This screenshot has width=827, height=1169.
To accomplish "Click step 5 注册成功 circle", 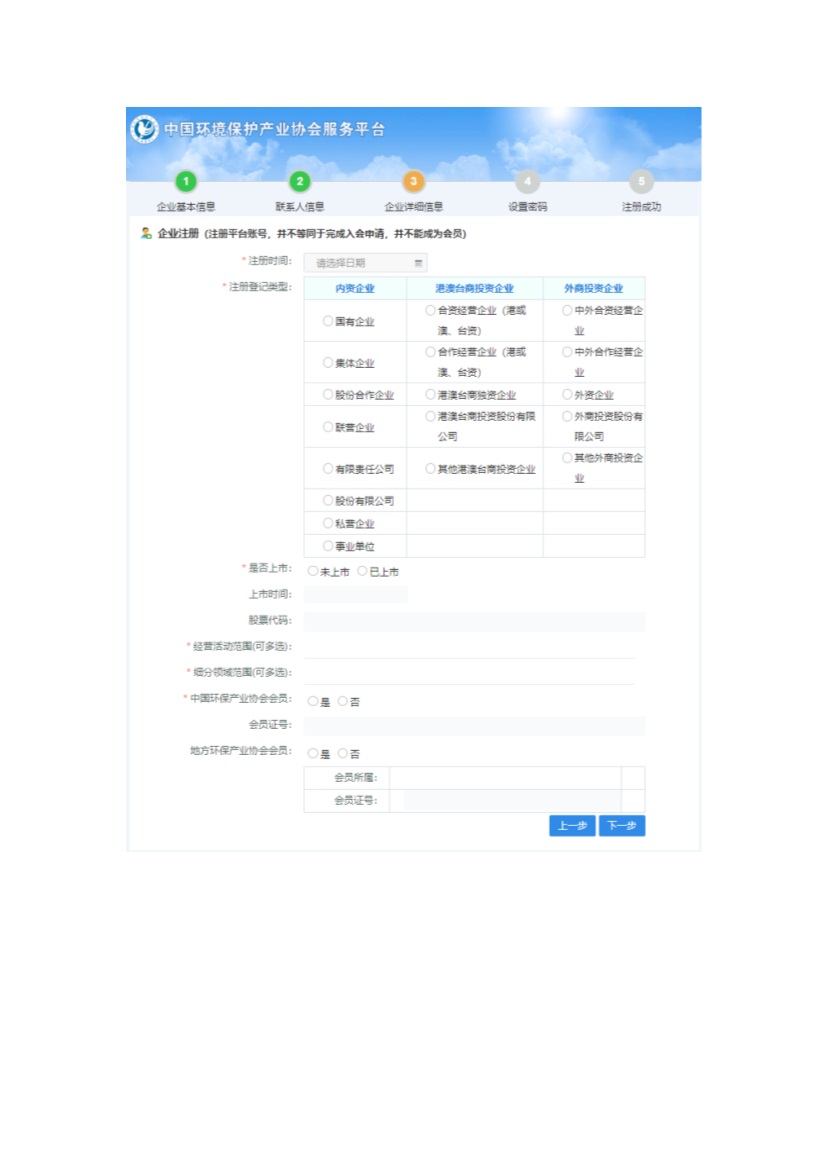I will click(642, 181).
